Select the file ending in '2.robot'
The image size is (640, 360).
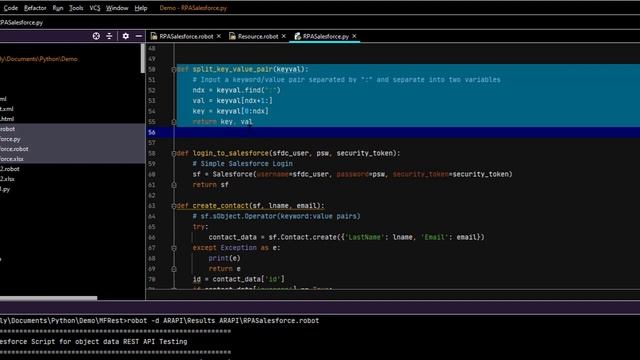[x=10, y=169]
